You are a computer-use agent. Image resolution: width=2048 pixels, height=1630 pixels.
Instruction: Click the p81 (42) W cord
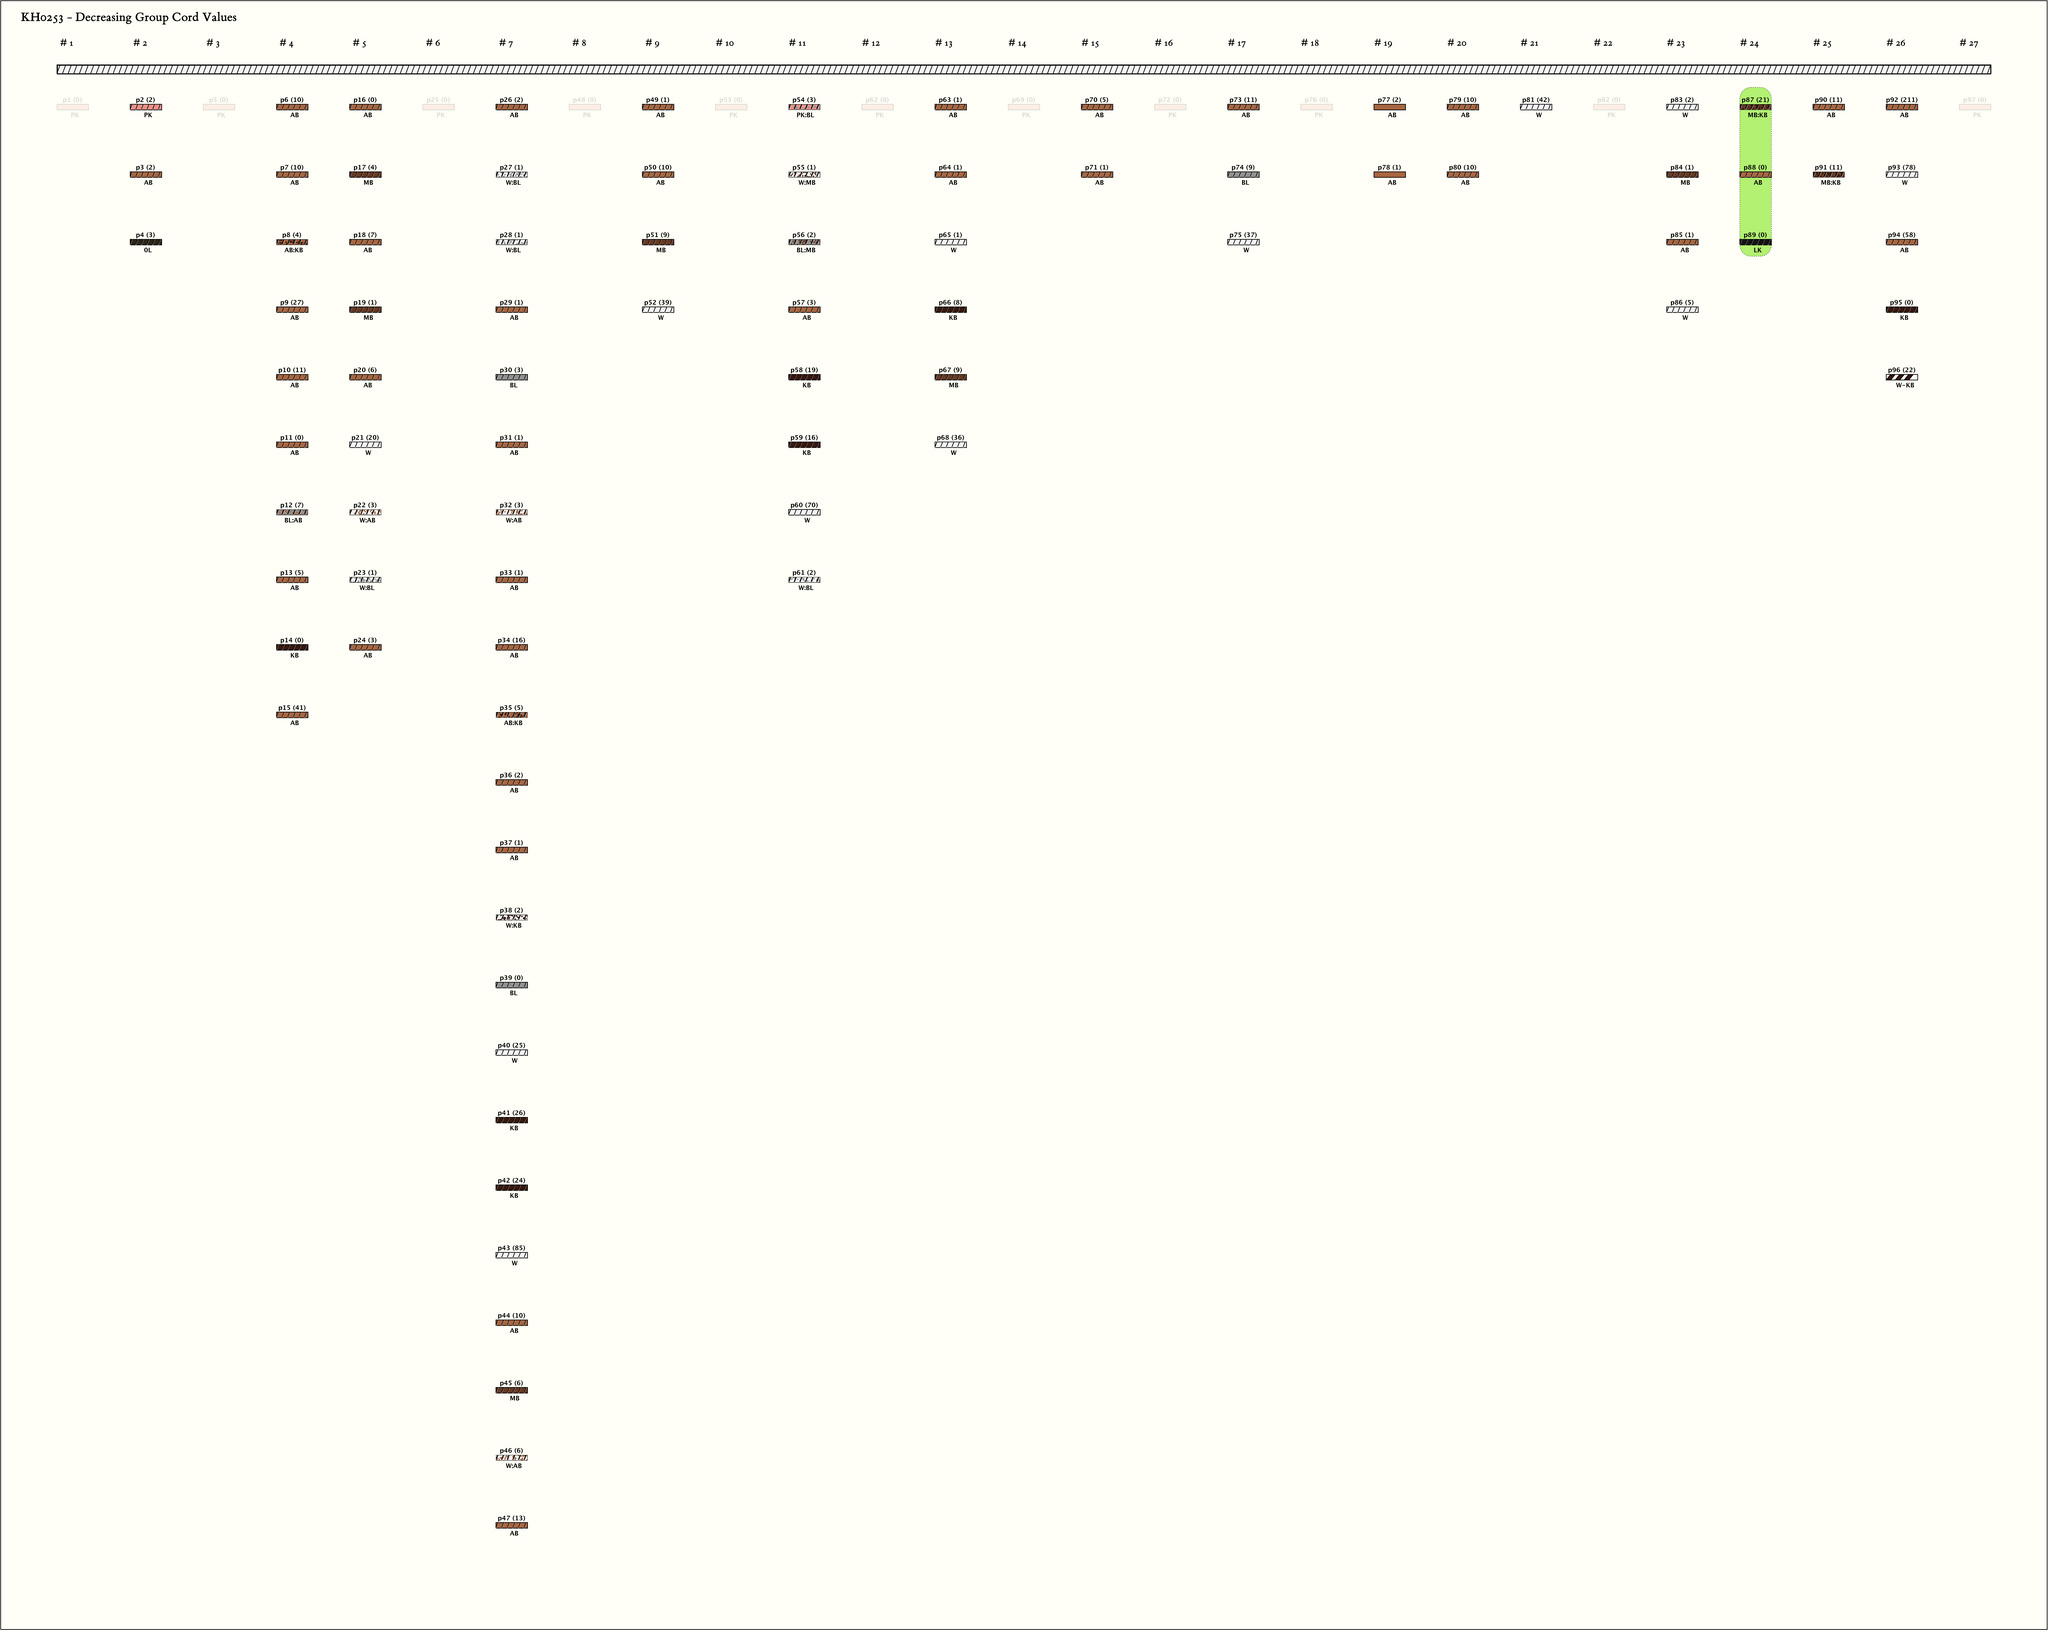click(x=1536, y=107)
